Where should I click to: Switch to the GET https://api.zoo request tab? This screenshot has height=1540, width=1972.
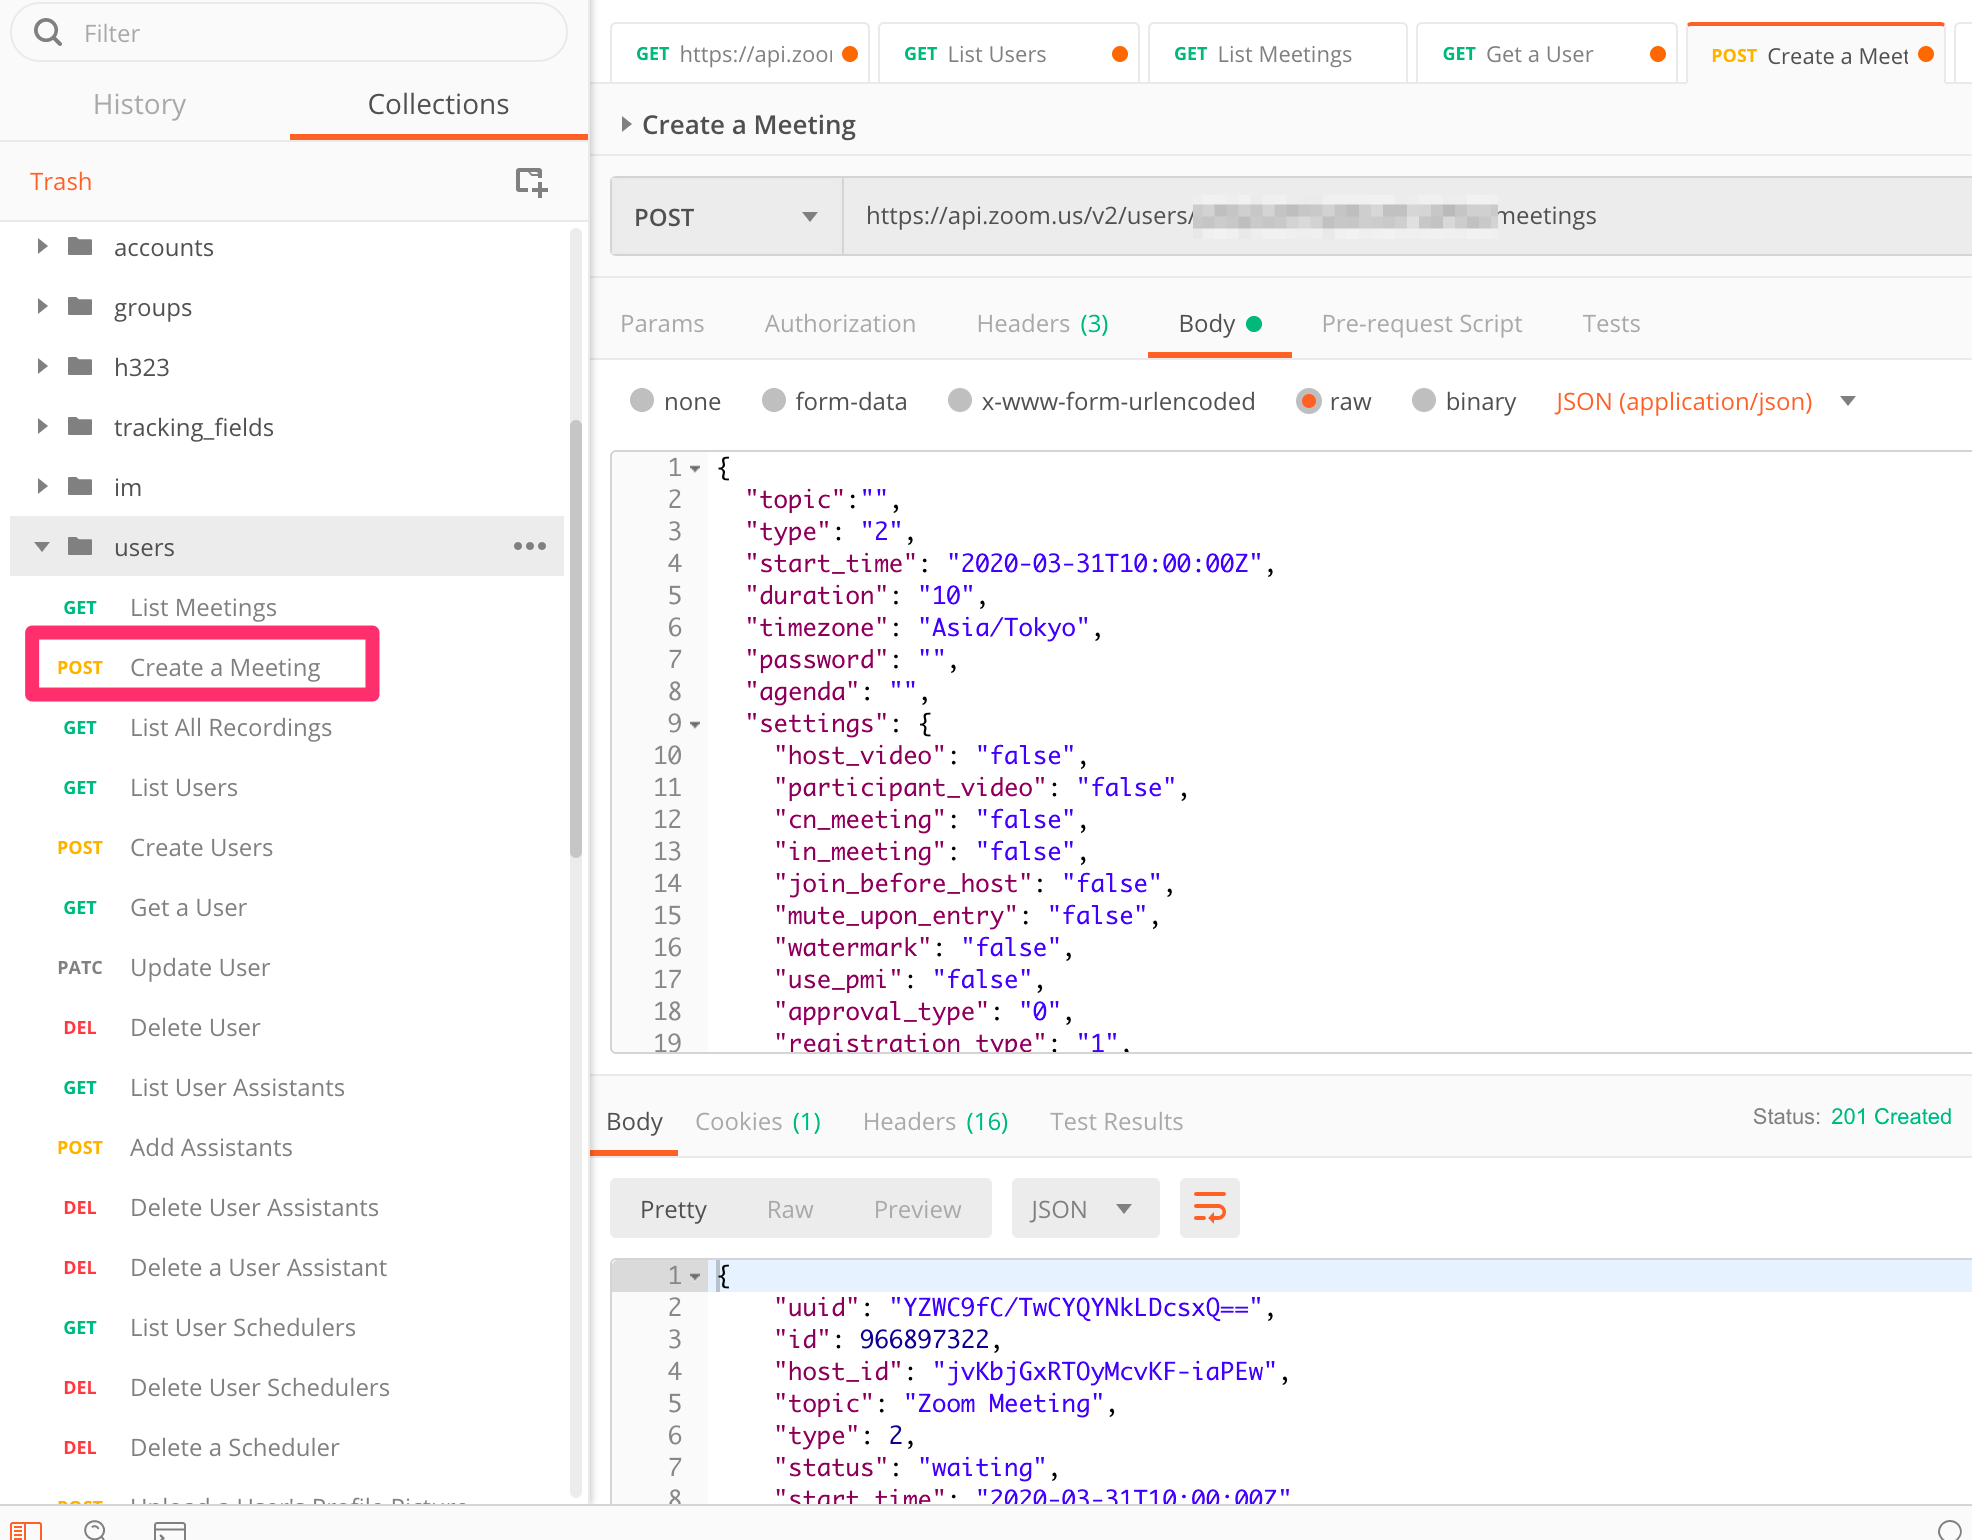[x=740, y=54]
